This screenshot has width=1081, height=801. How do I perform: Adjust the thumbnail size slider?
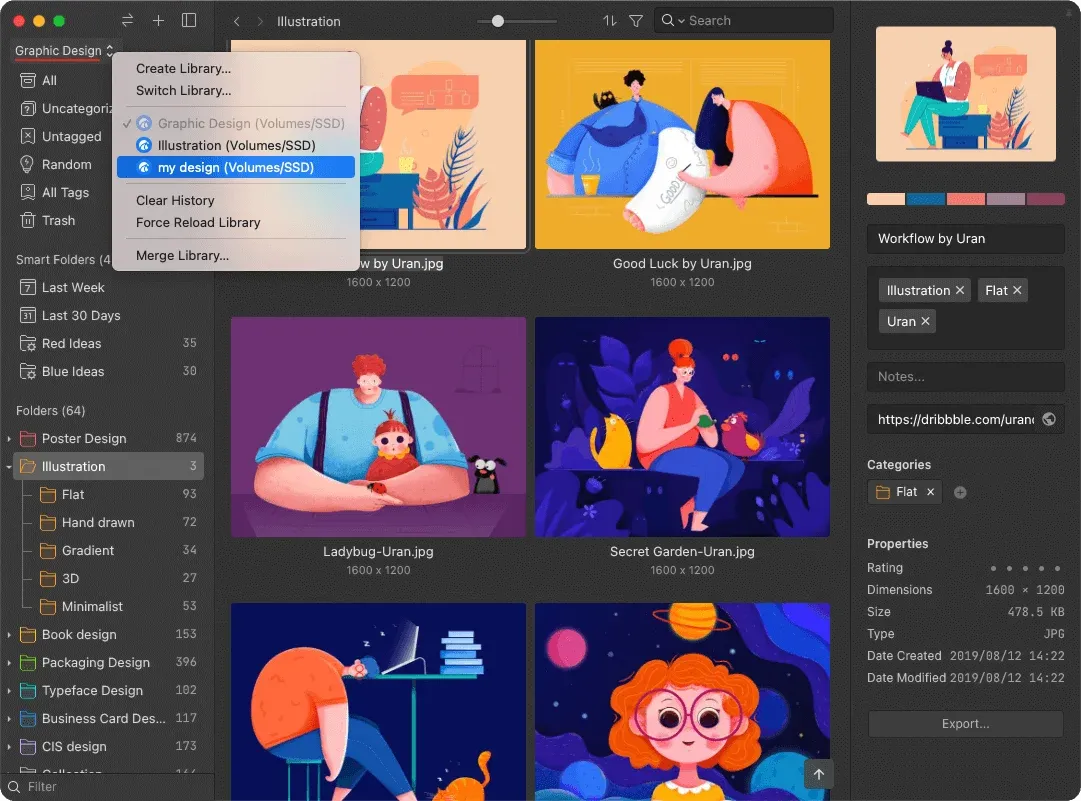pos(498,21)
